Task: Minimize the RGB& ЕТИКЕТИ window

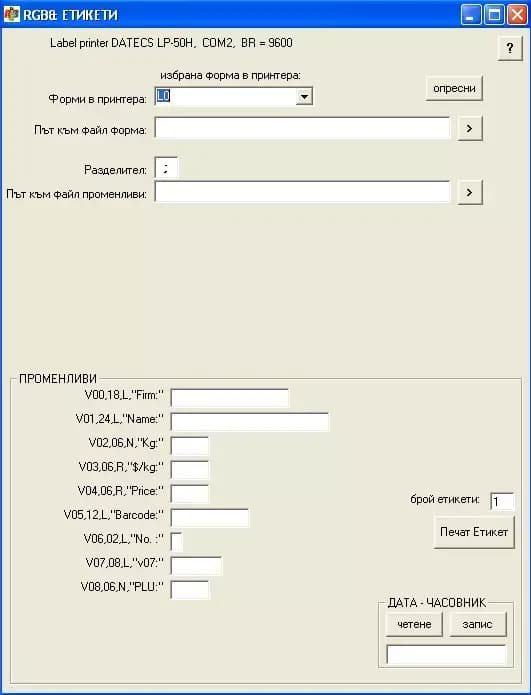Action: coord(470,15)
